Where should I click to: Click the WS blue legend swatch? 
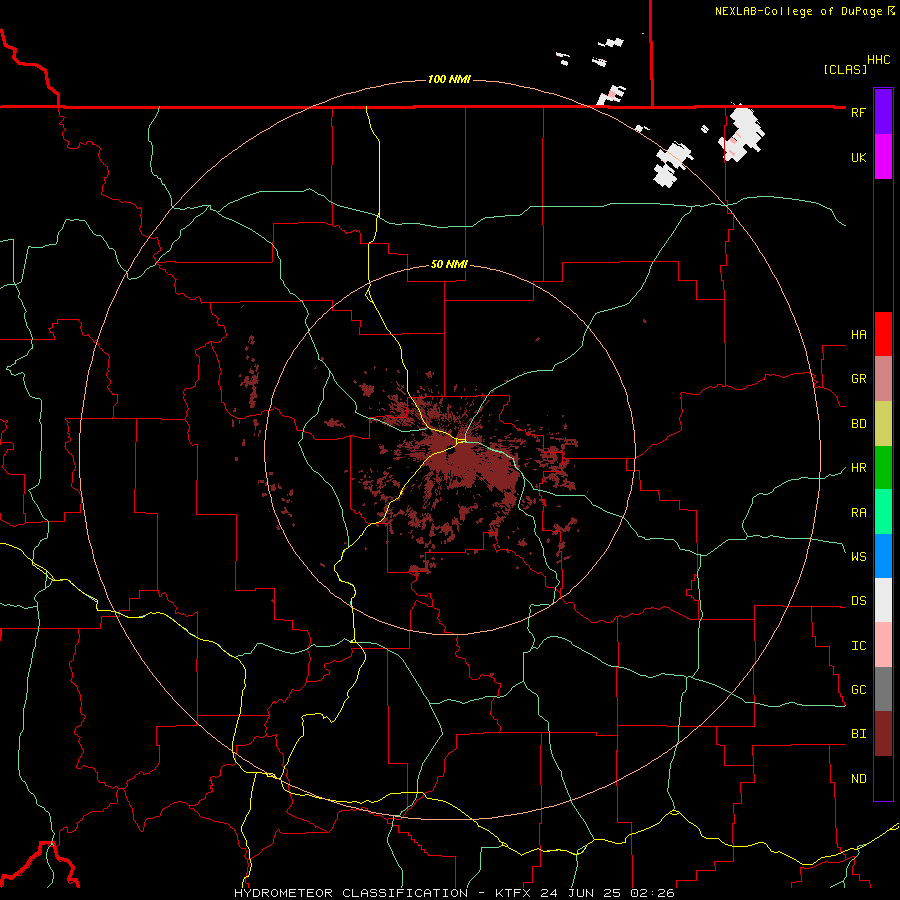pos(883,556)
